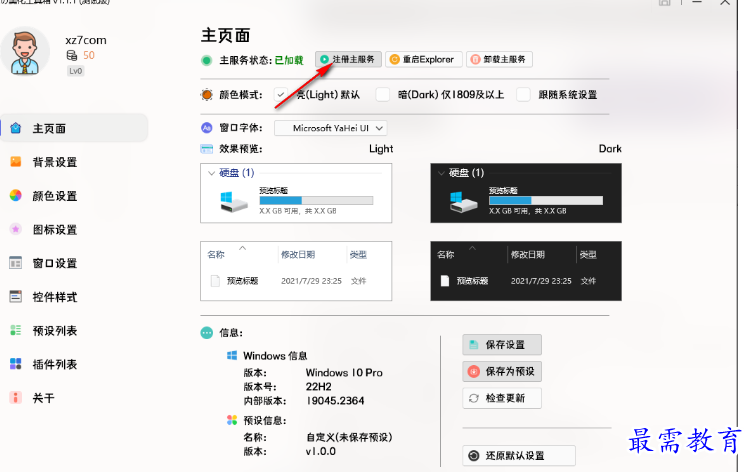Click 名称 column header in Light preview
Image resolution: width=750 pixels, height=472 pixels.
(216, 254)
